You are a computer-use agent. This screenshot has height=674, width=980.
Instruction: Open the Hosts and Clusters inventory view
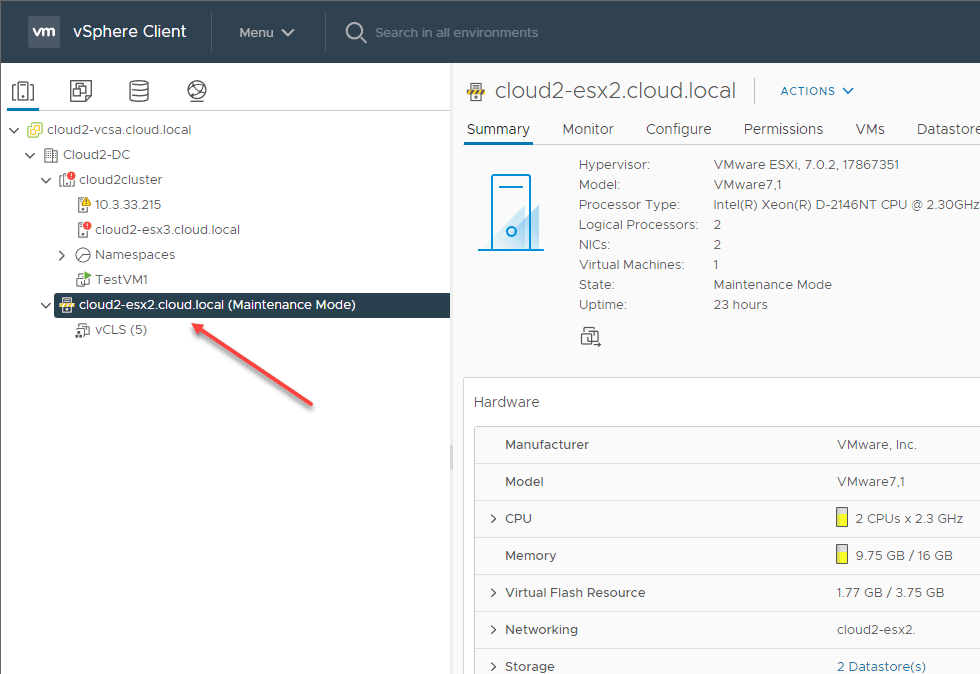click(23, 92)
